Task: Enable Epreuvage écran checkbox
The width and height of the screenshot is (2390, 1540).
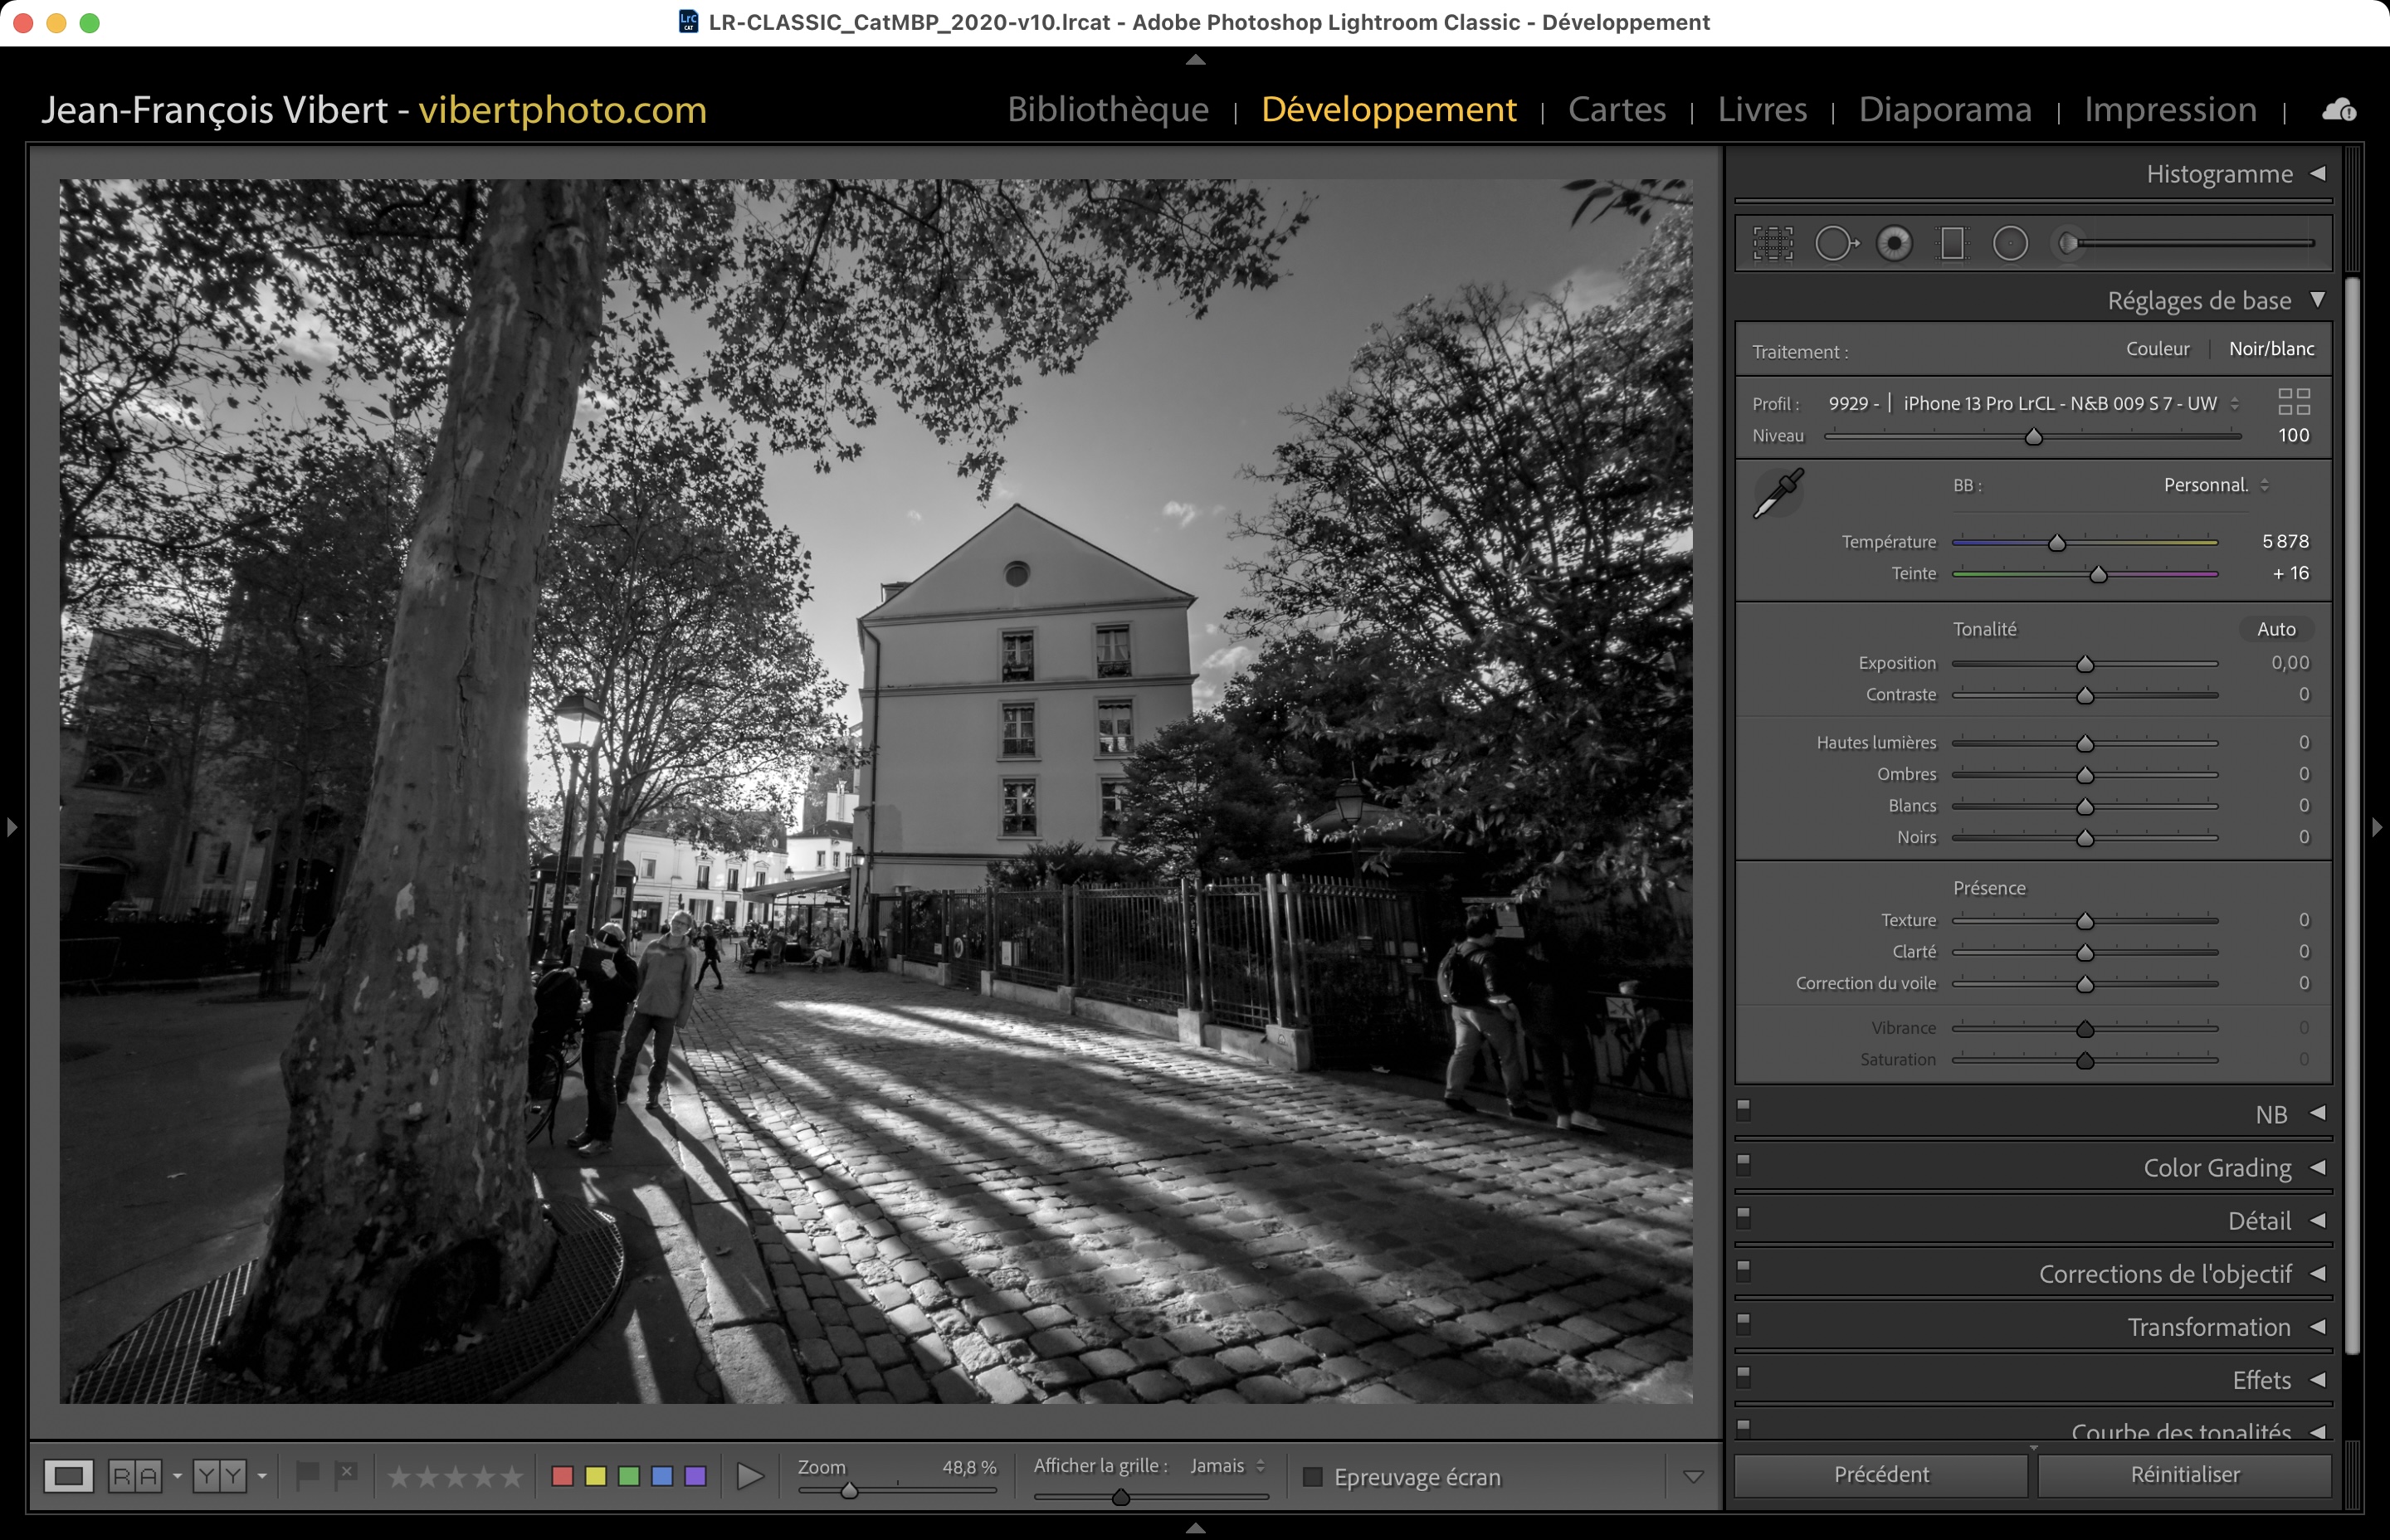Action: tap(1313, 1477)
